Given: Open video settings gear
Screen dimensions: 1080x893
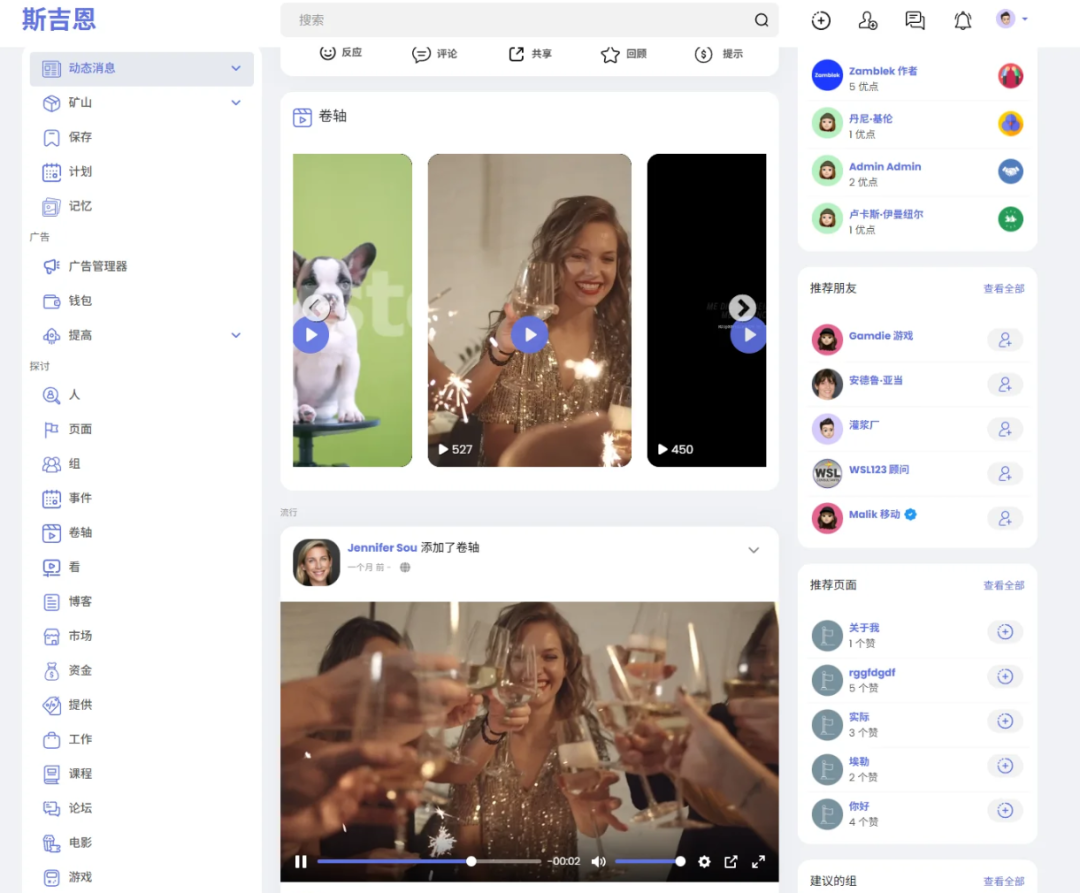Looking at the screenshot, I should (x=704, y=861).
